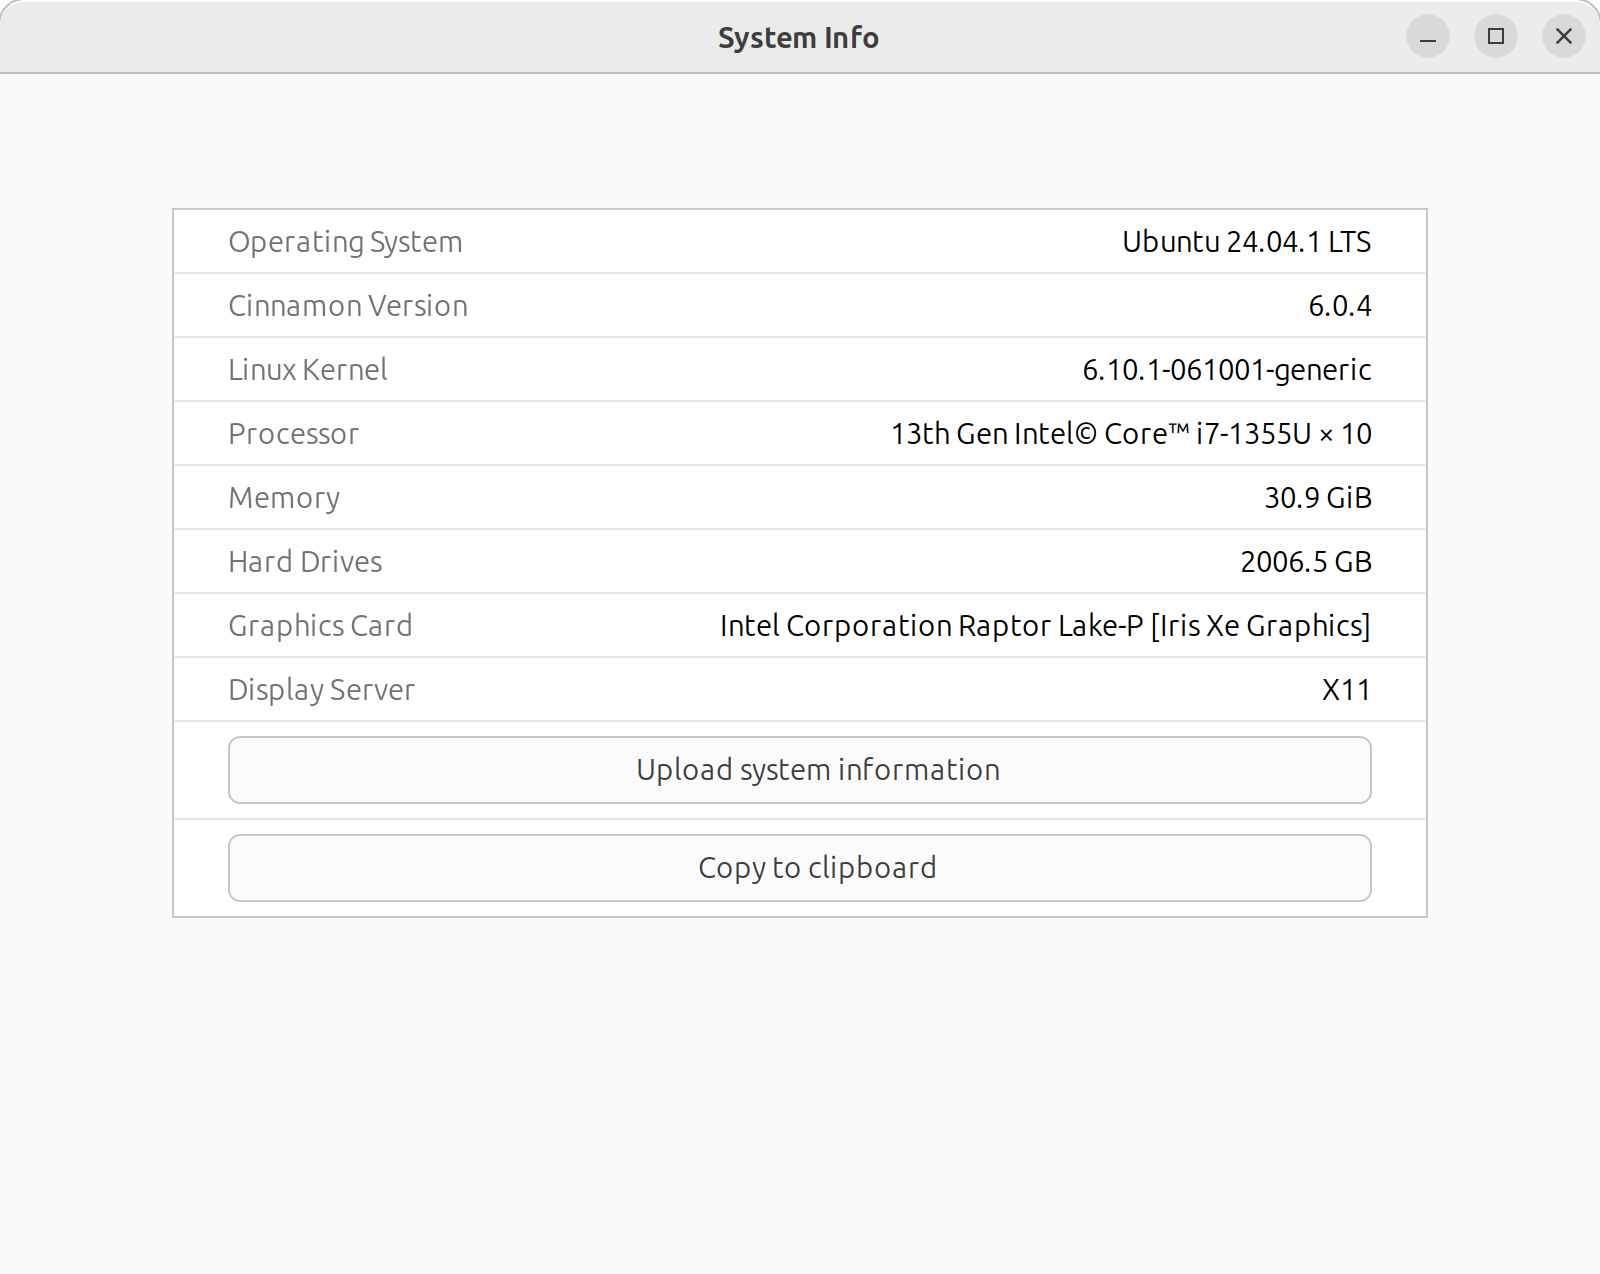This screenshot has height=1274, width=1600.
Task: Select the Processor label
Action: click(x=293, y=434)
